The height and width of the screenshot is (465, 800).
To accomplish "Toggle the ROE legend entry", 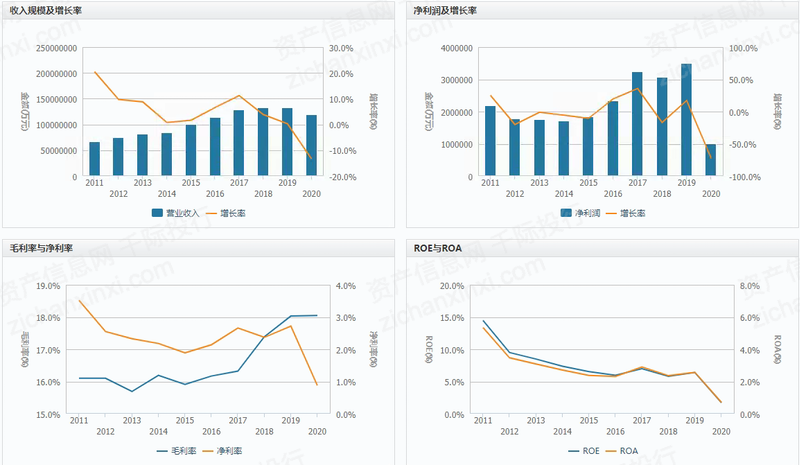I will [584, 451].
